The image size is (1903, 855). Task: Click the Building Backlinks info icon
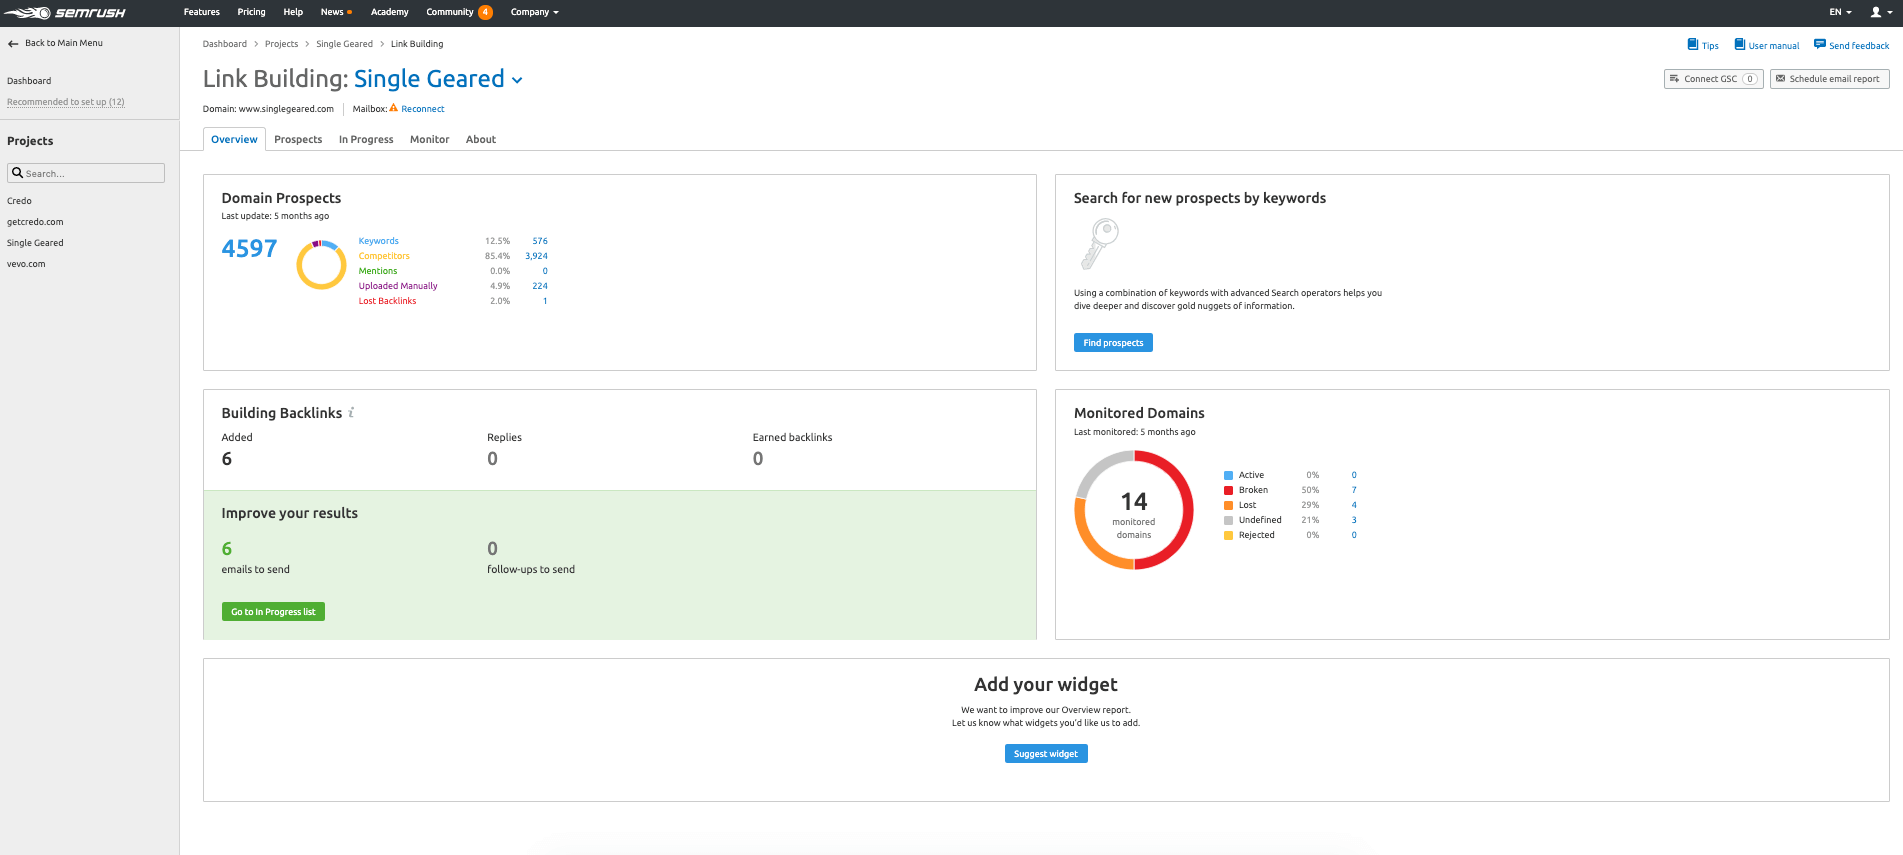351,412
